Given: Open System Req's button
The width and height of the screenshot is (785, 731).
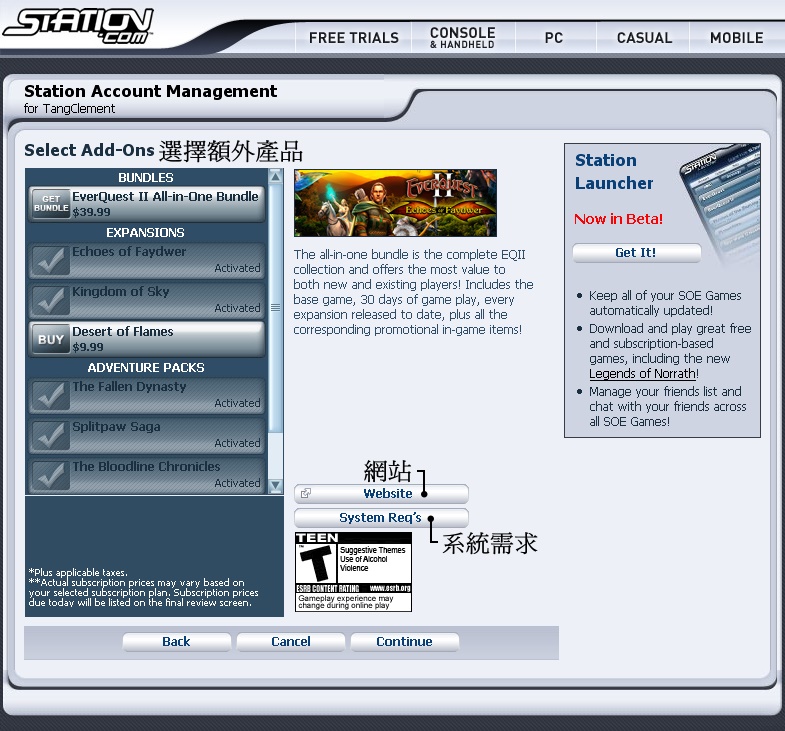Looking at the screenshot, I should pos(381,518).
